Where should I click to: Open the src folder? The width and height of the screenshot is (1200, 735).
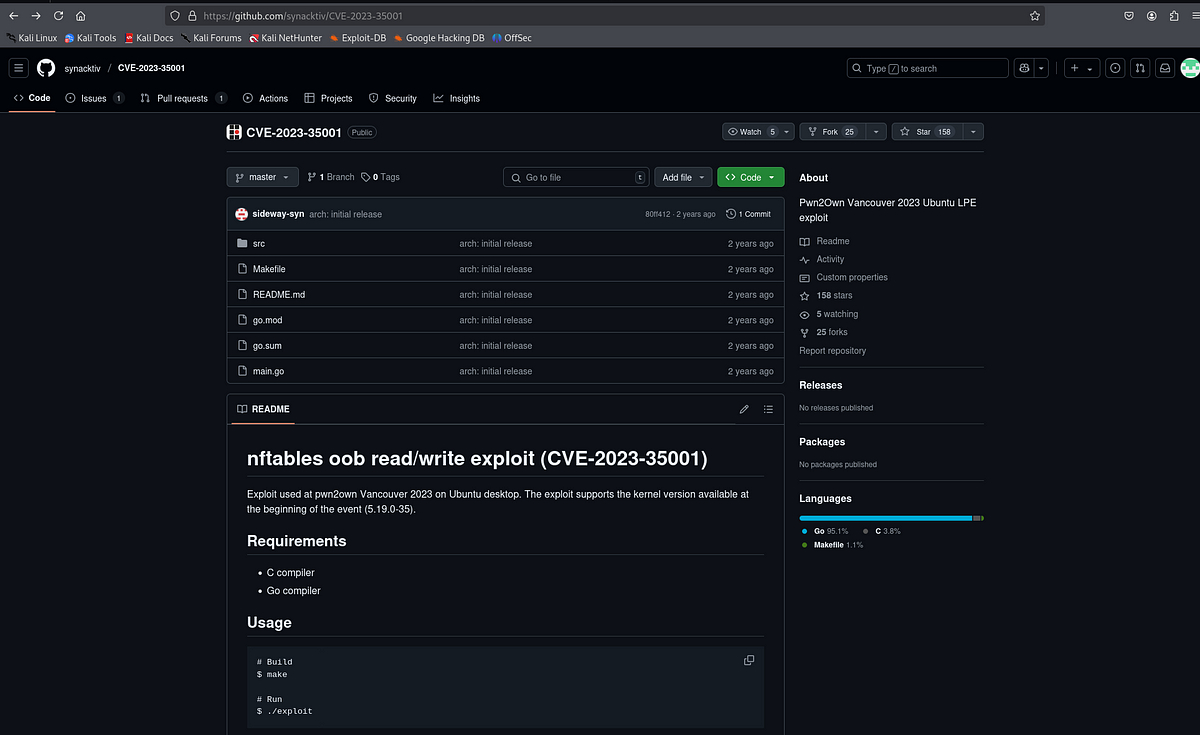259,244
